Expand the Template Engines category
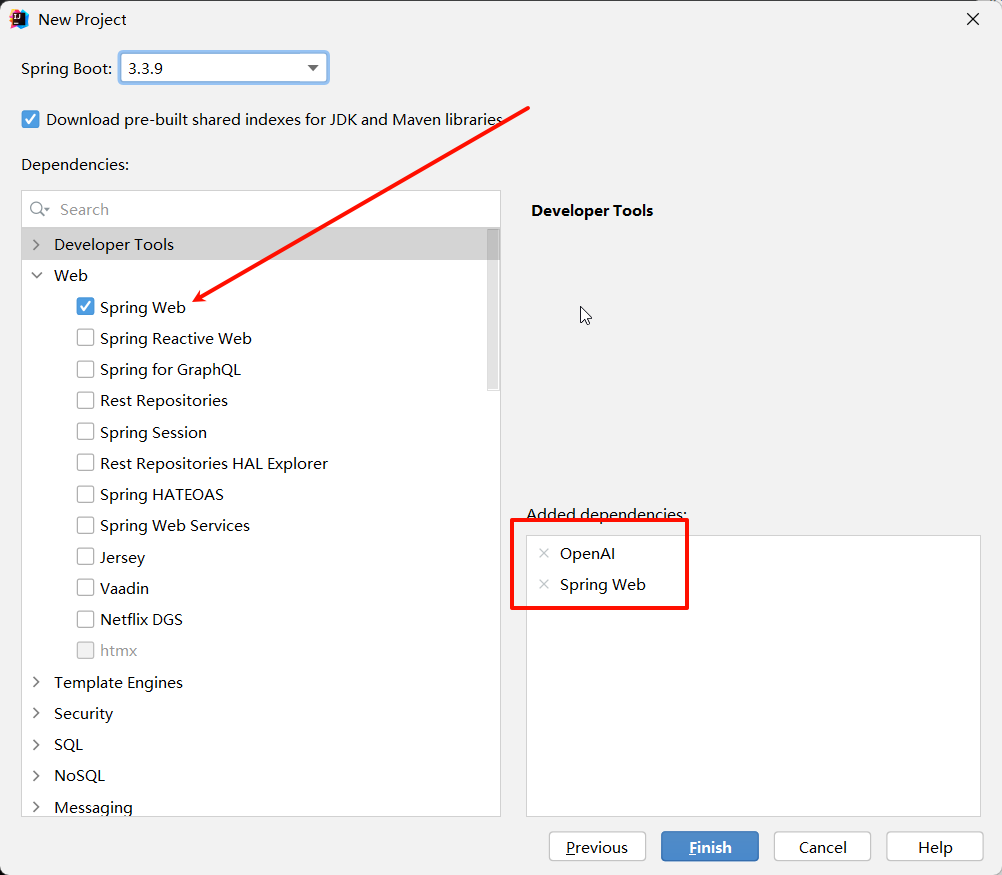 tap(36, 682)
